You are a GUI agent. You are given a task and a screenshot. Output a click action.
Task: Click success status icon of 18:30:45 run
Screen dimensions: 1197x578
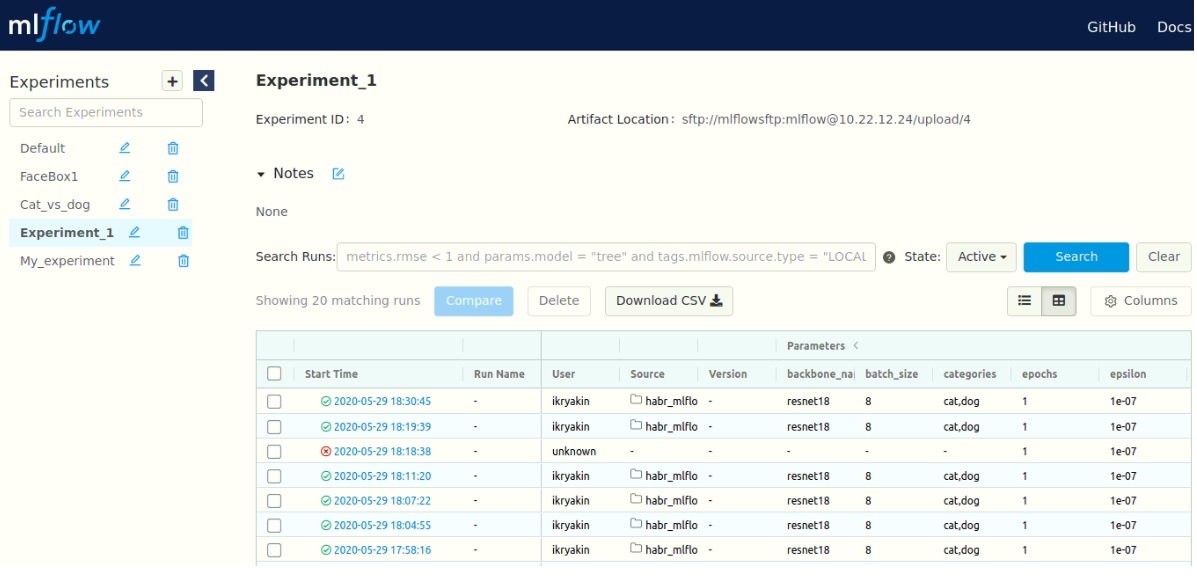(x=326, y=401)
